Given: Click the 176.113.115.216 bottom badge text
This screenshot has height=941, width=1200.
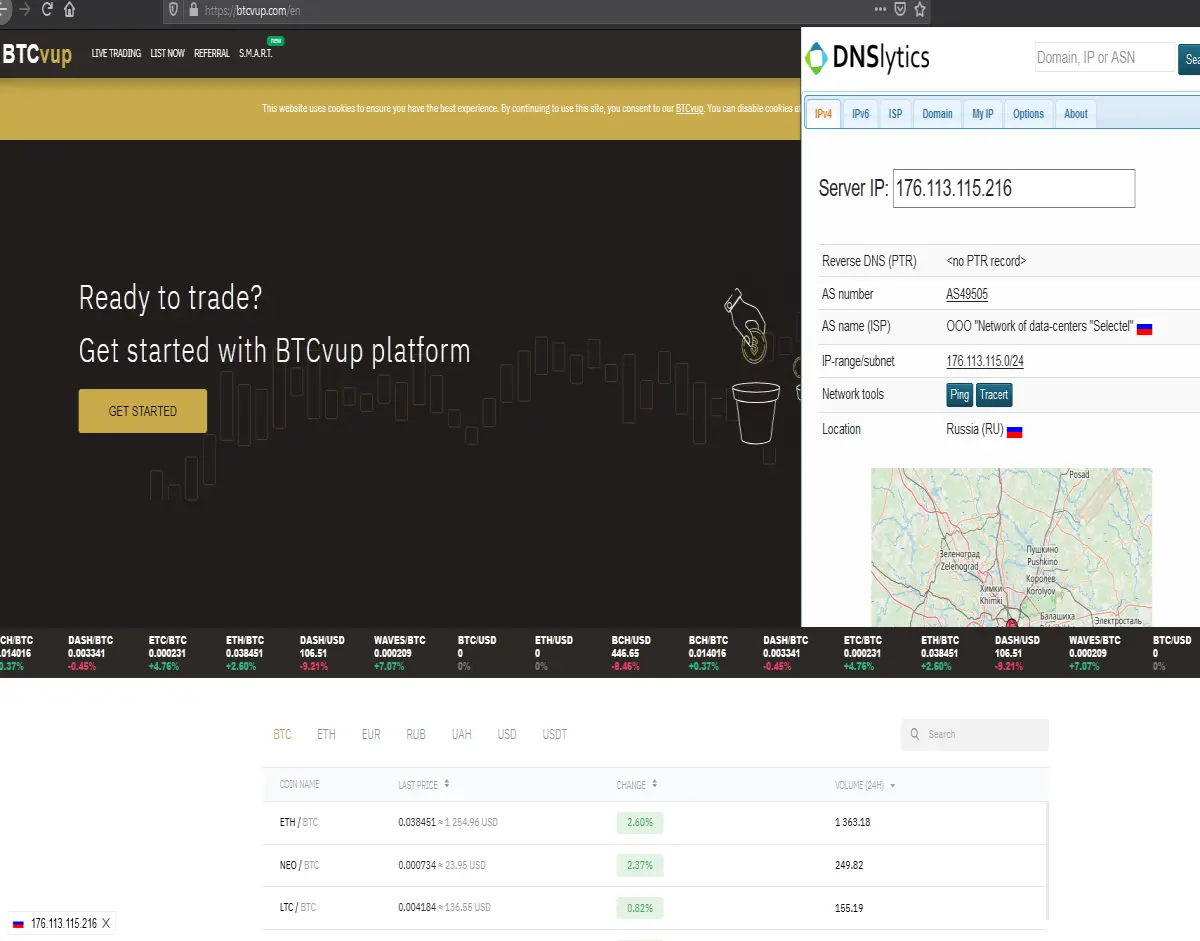Looking at the screenshot, I should pyautogui.click(x=64, y=923).
